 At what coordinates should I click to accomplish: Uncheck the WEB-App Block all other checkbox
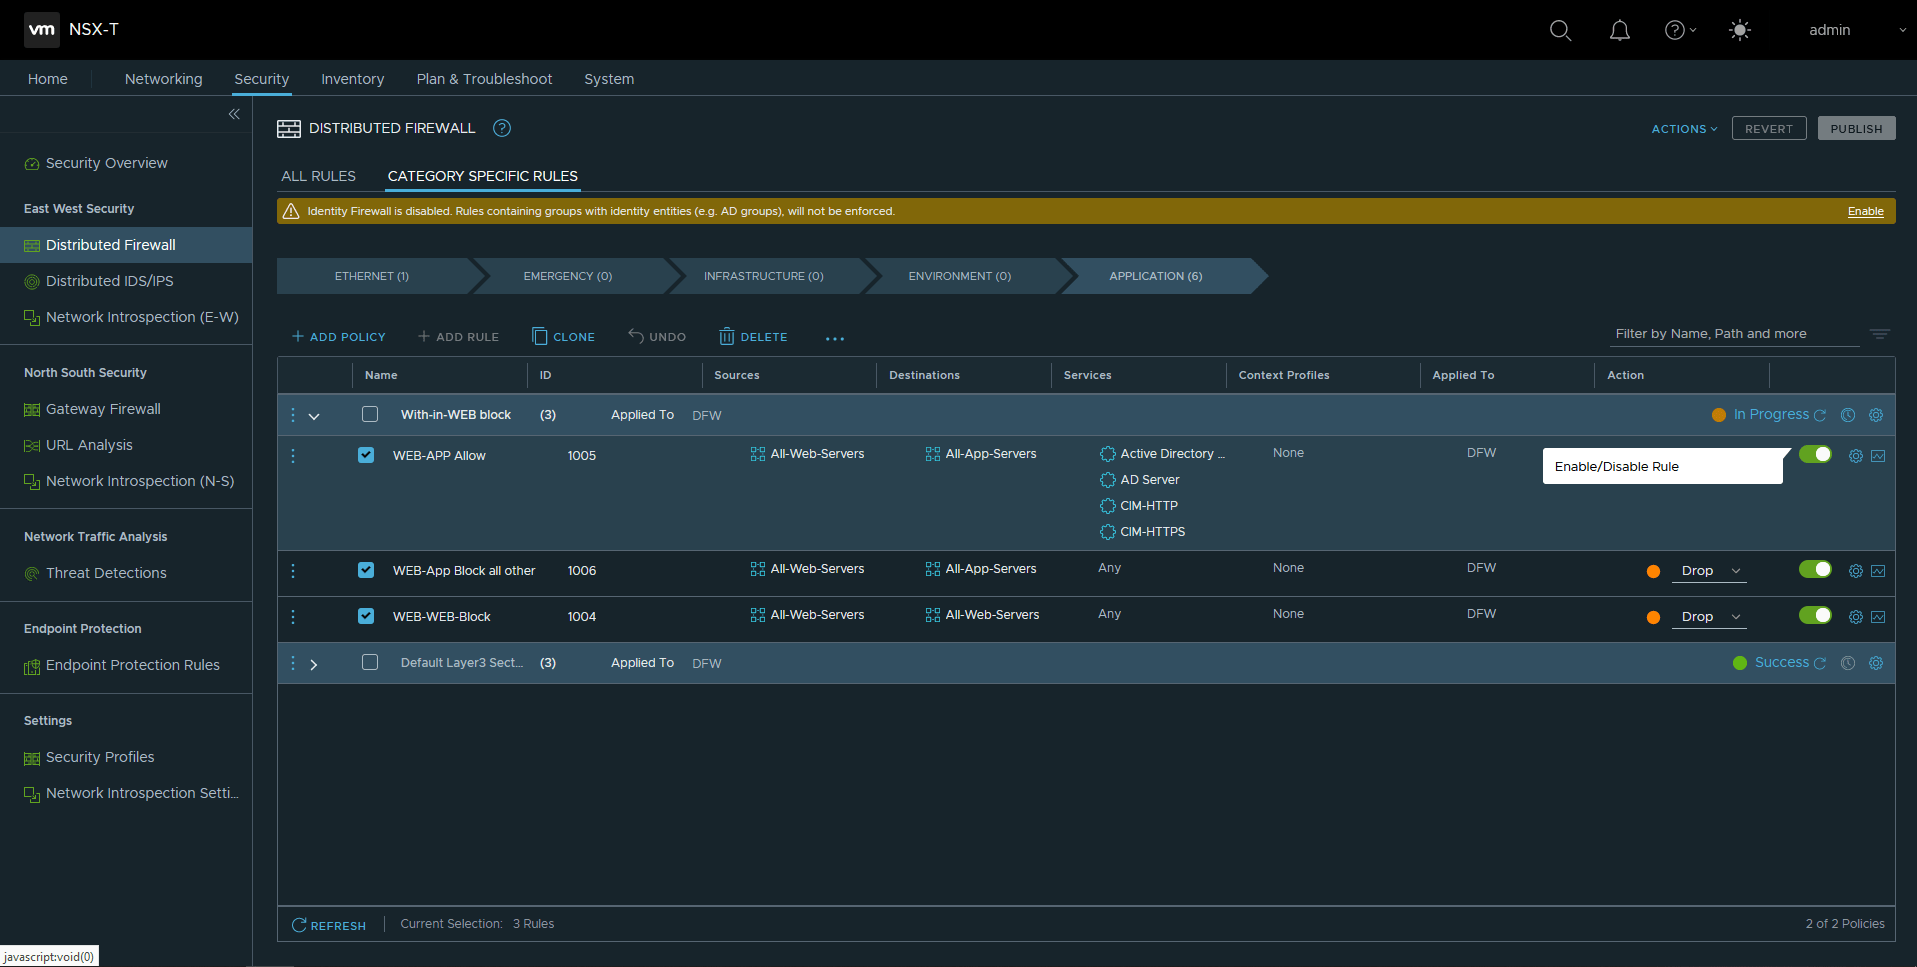[366, 570]
